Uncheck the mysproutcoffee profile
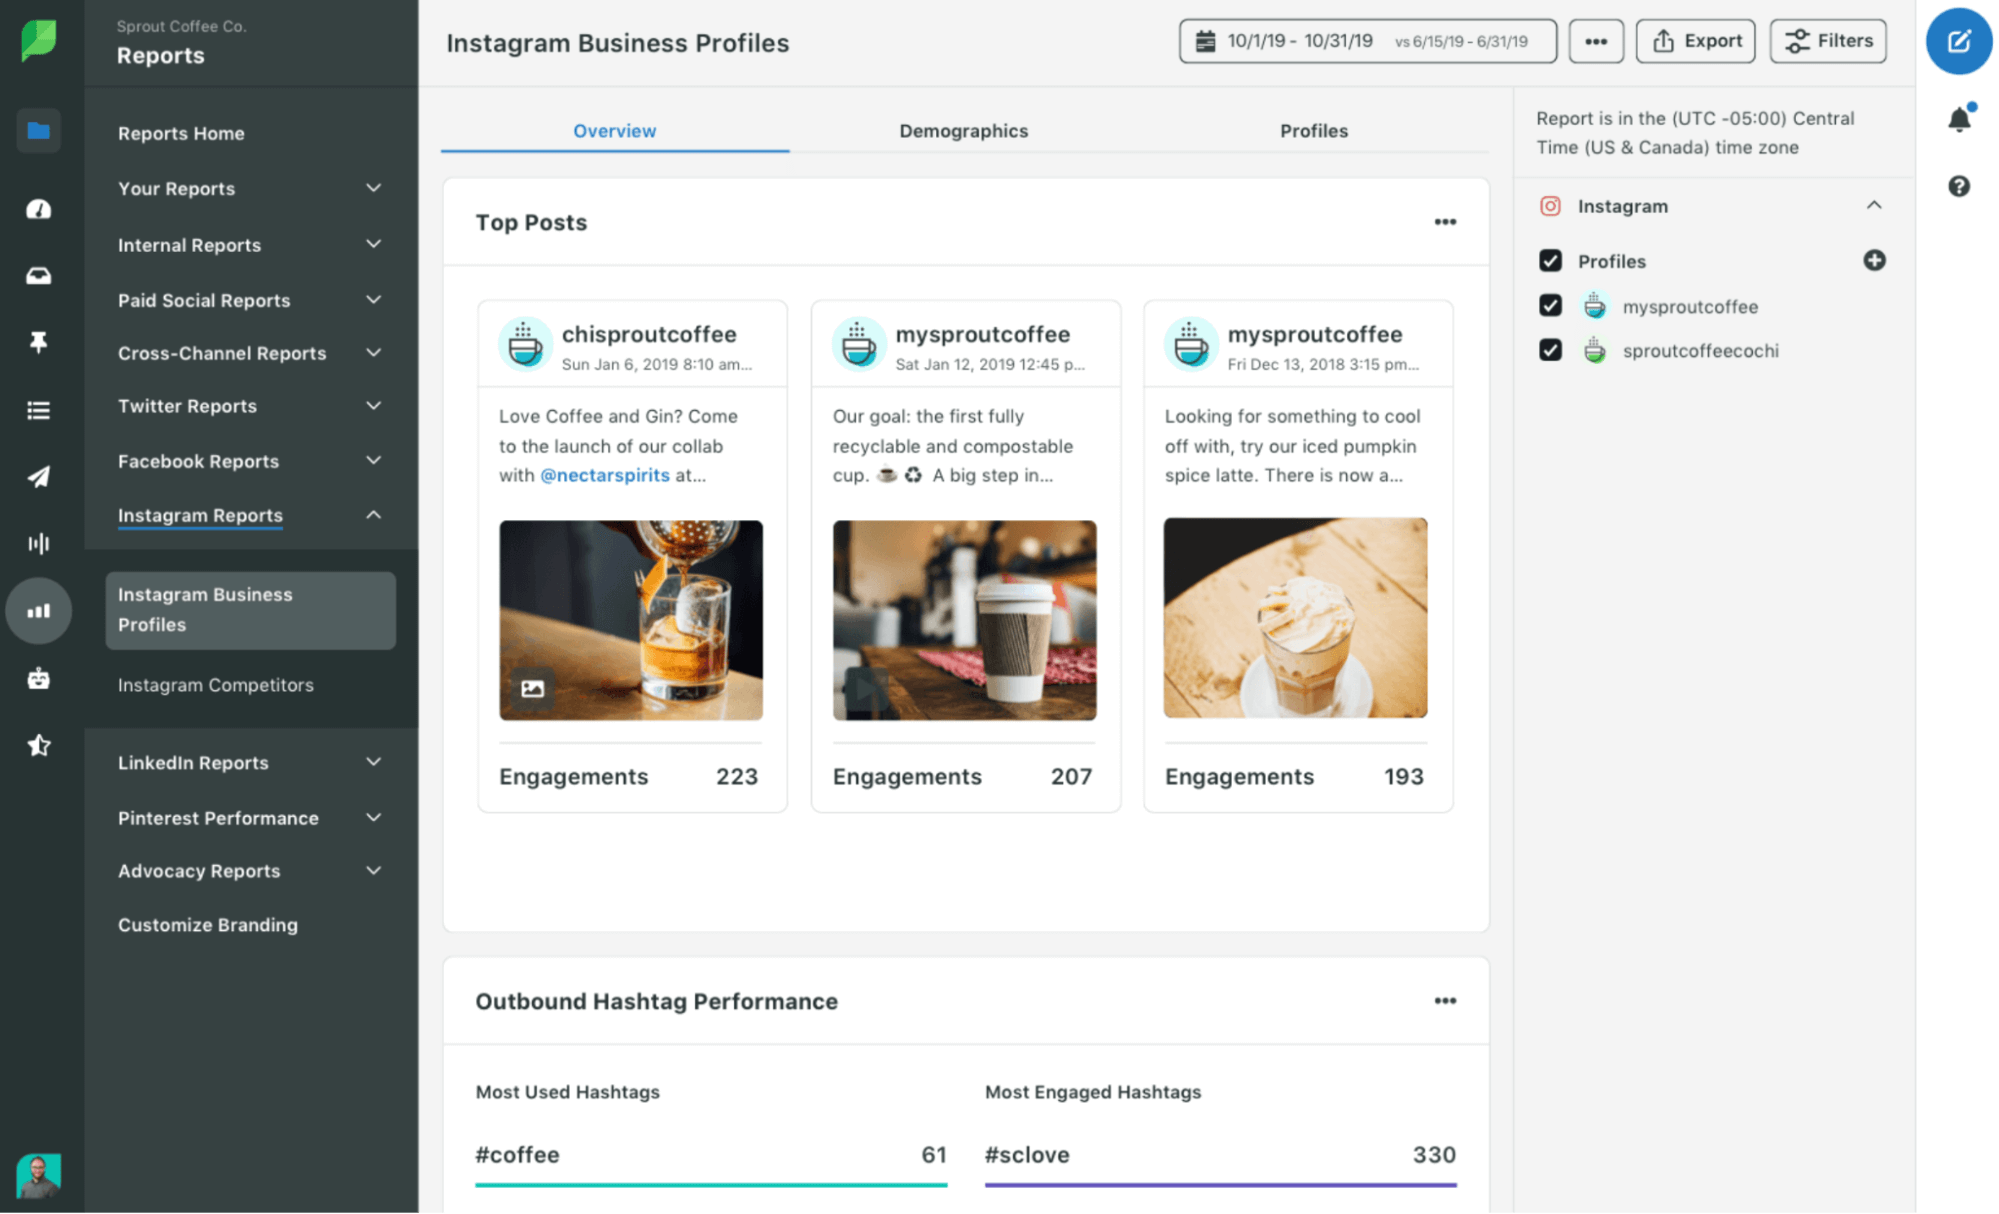1999x1214 pixels. [1550, 305]
